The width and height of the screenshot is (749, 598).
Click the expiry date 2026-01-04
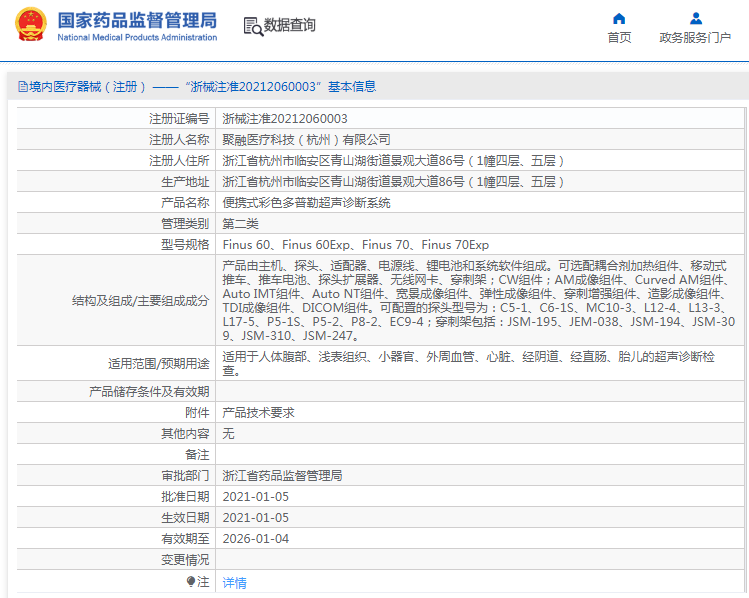pyautogui.click(x=256, y=539)
